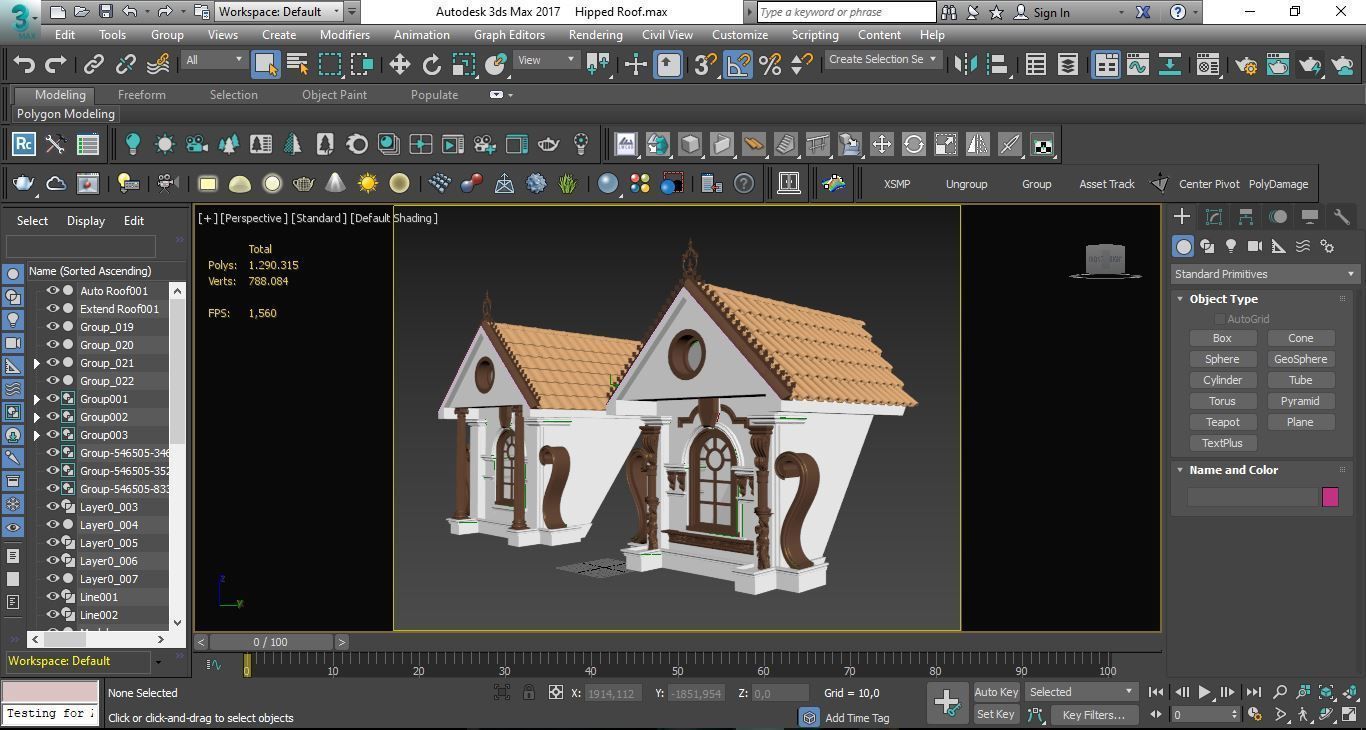
Task: Select the Select and Link tool
Action: coord(93,64)
